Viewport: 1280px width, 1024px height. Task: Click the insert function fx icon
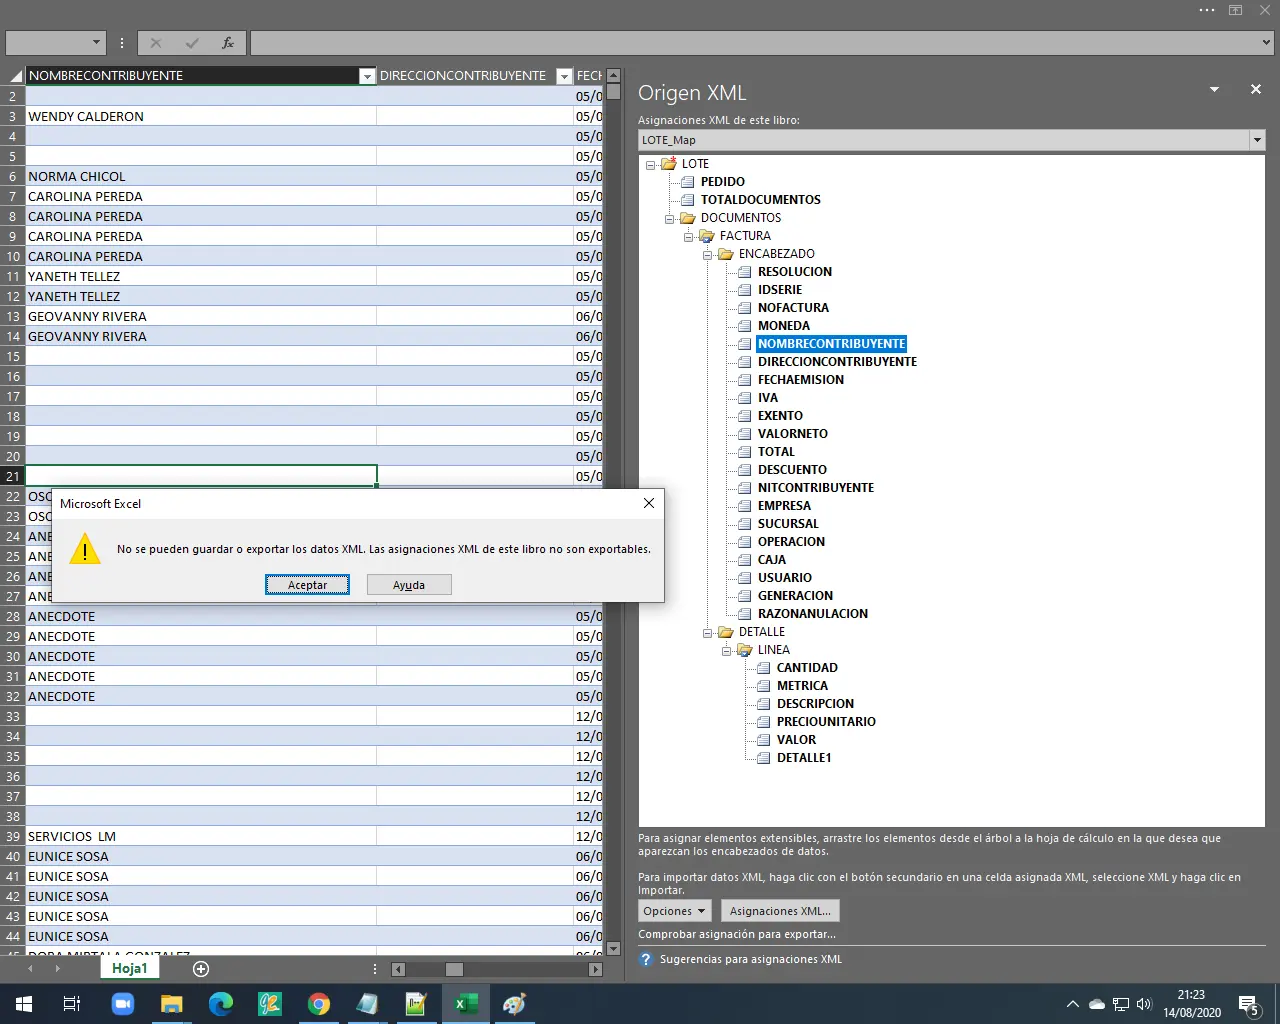click(227, 43)
